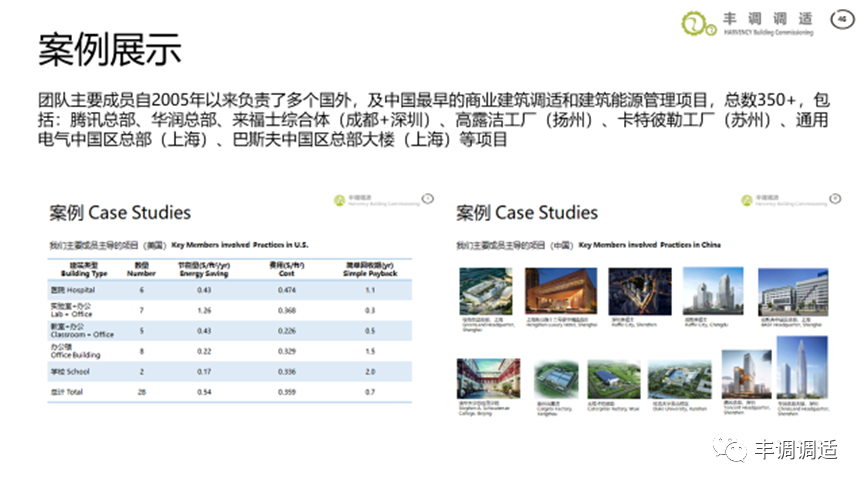
Task: Select the BASF Headquarter Shanghai building image
Action: pos(791,290)
